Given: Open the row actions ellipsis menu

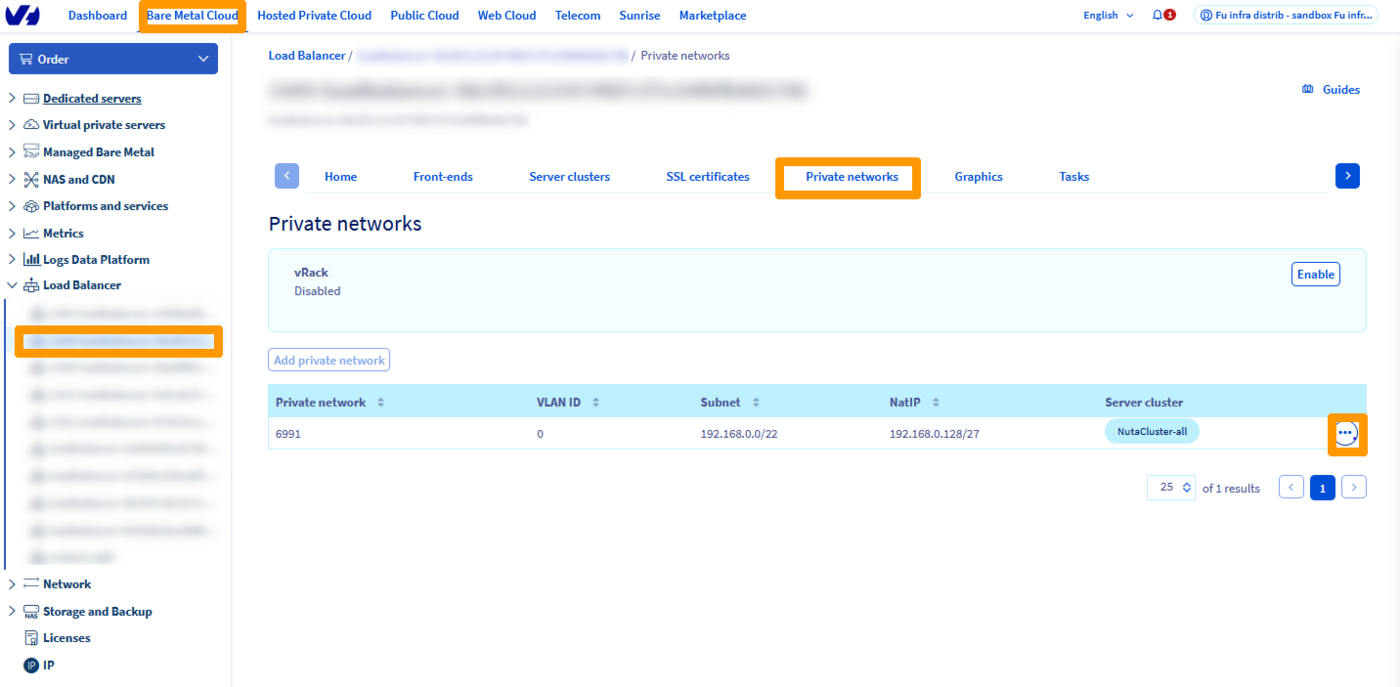Looking at the screenshot, I should coord(1347,434).
